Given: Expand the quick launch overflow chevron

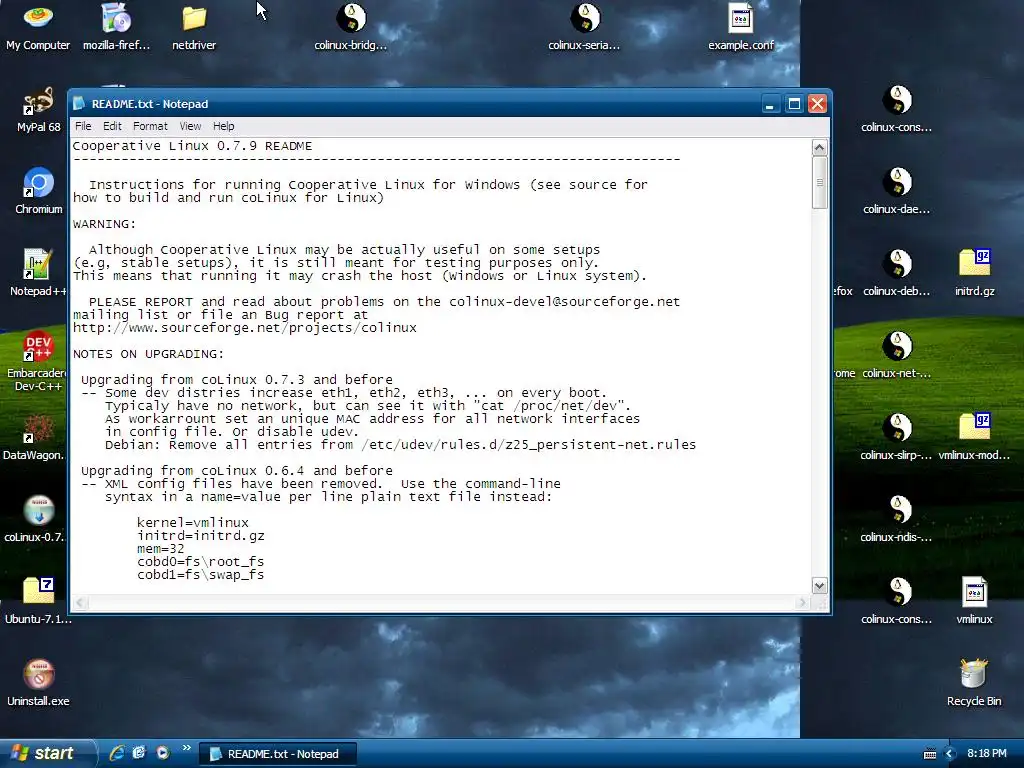Looking at the screenshot, I should pos(187,748).
